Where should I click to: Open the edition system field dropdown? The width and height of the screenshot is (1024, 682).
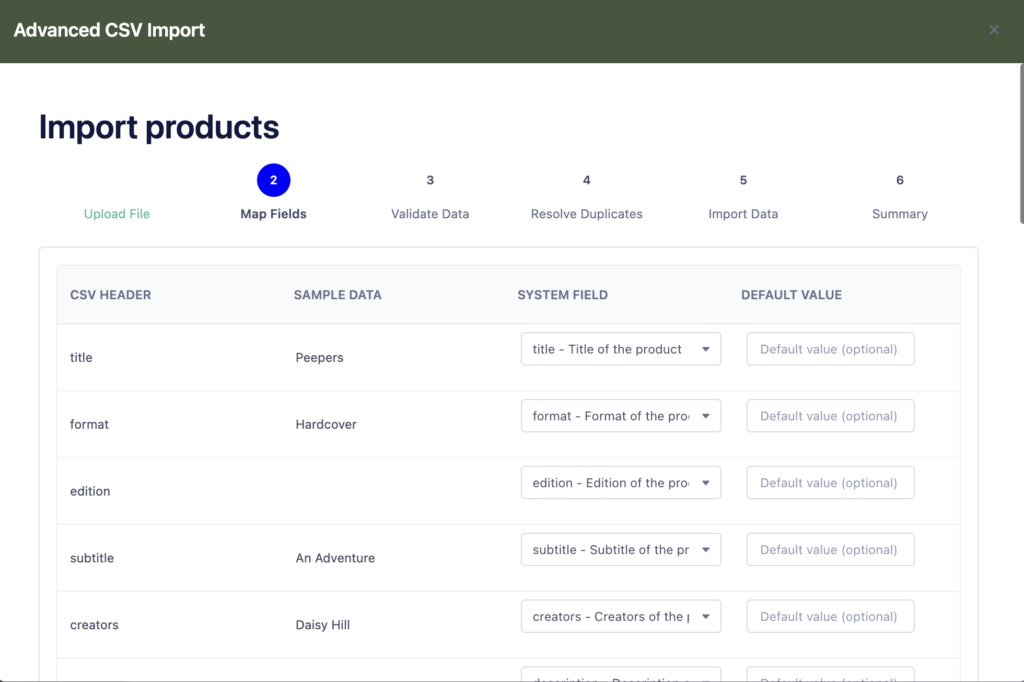pyautogui.click(x=620, y=483)
